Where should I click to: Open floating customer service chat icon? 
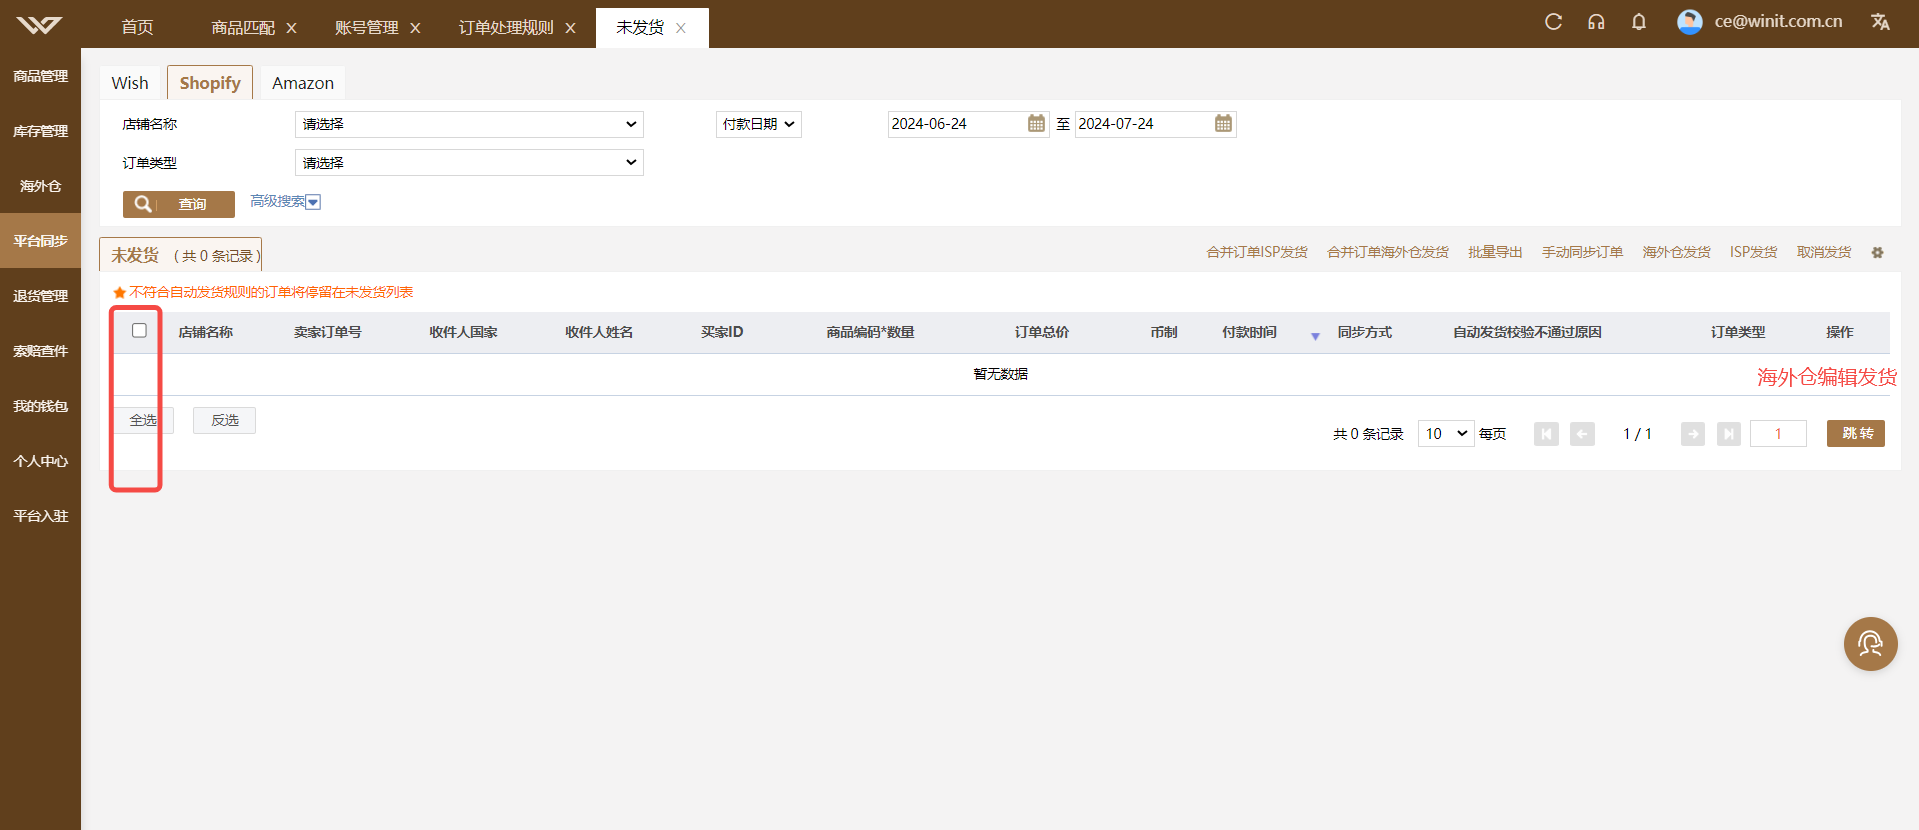click(1870, 644)
